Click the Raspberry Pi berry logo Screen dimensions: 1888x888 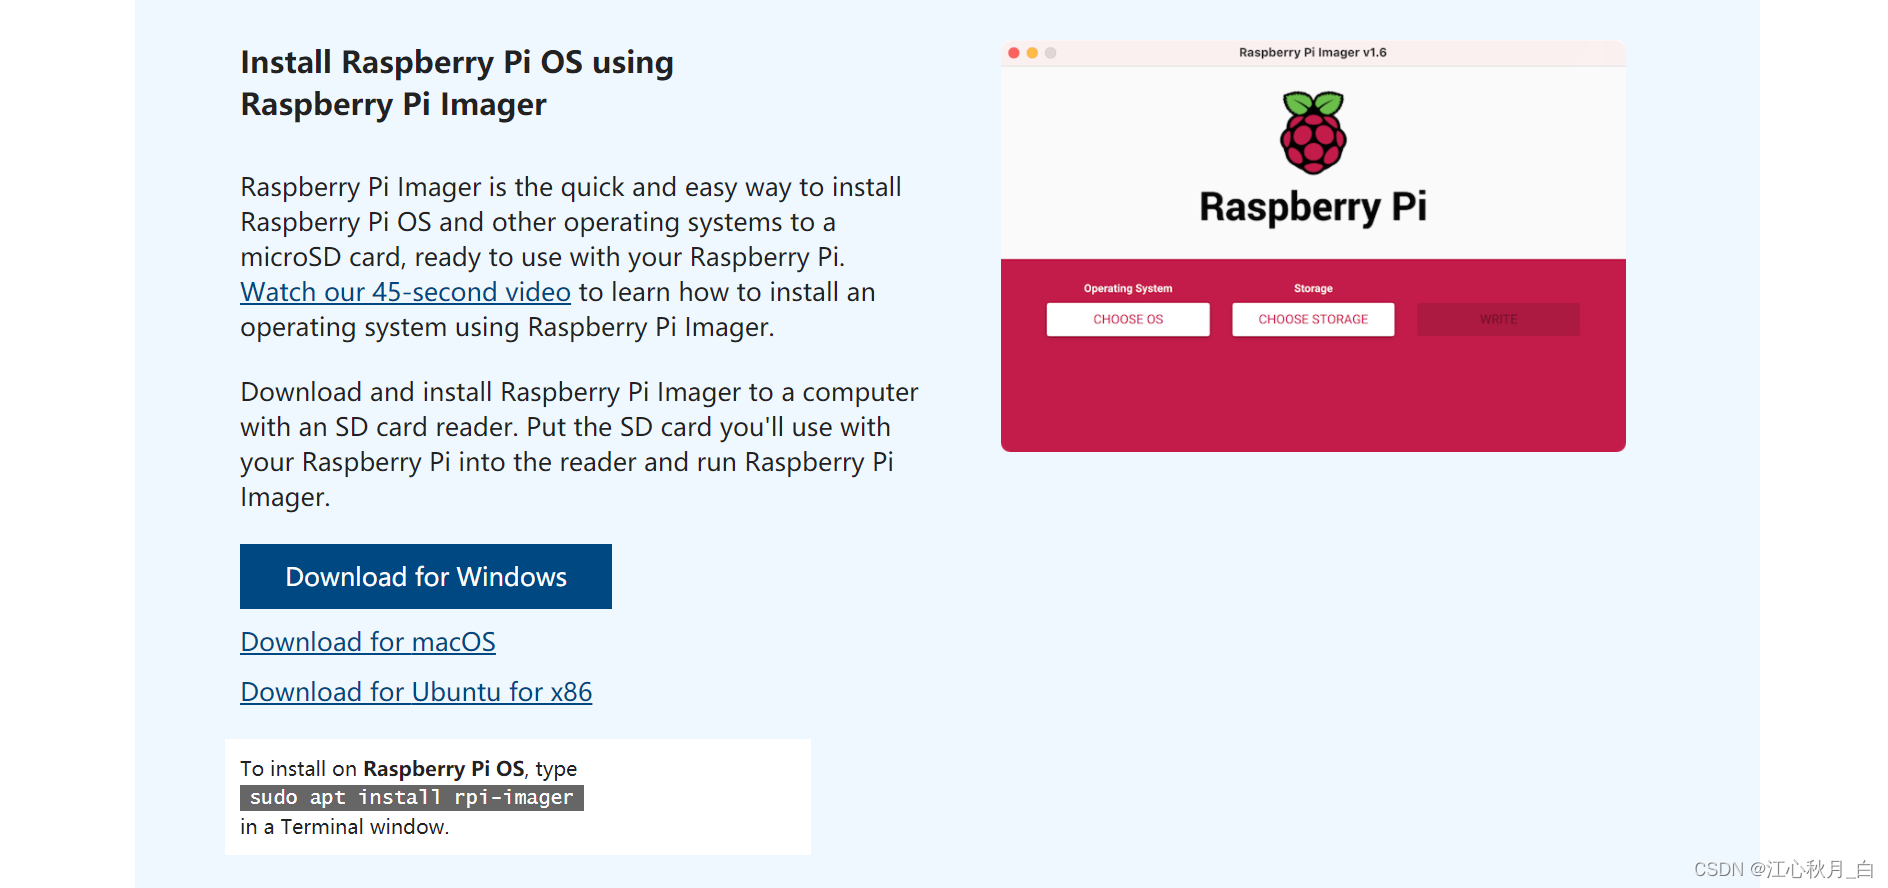point(1313,132)
